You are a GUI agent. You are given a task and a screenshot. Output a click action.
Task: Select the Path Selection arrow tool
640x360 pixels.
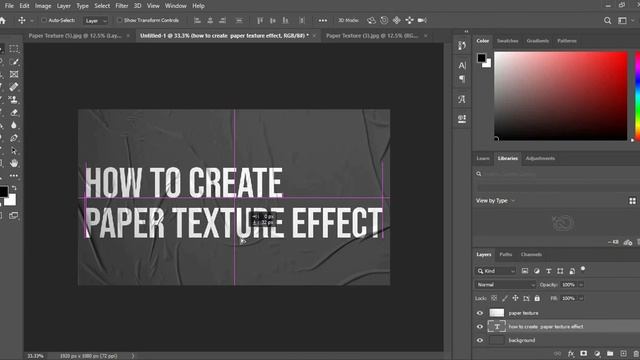click(14, 151)
